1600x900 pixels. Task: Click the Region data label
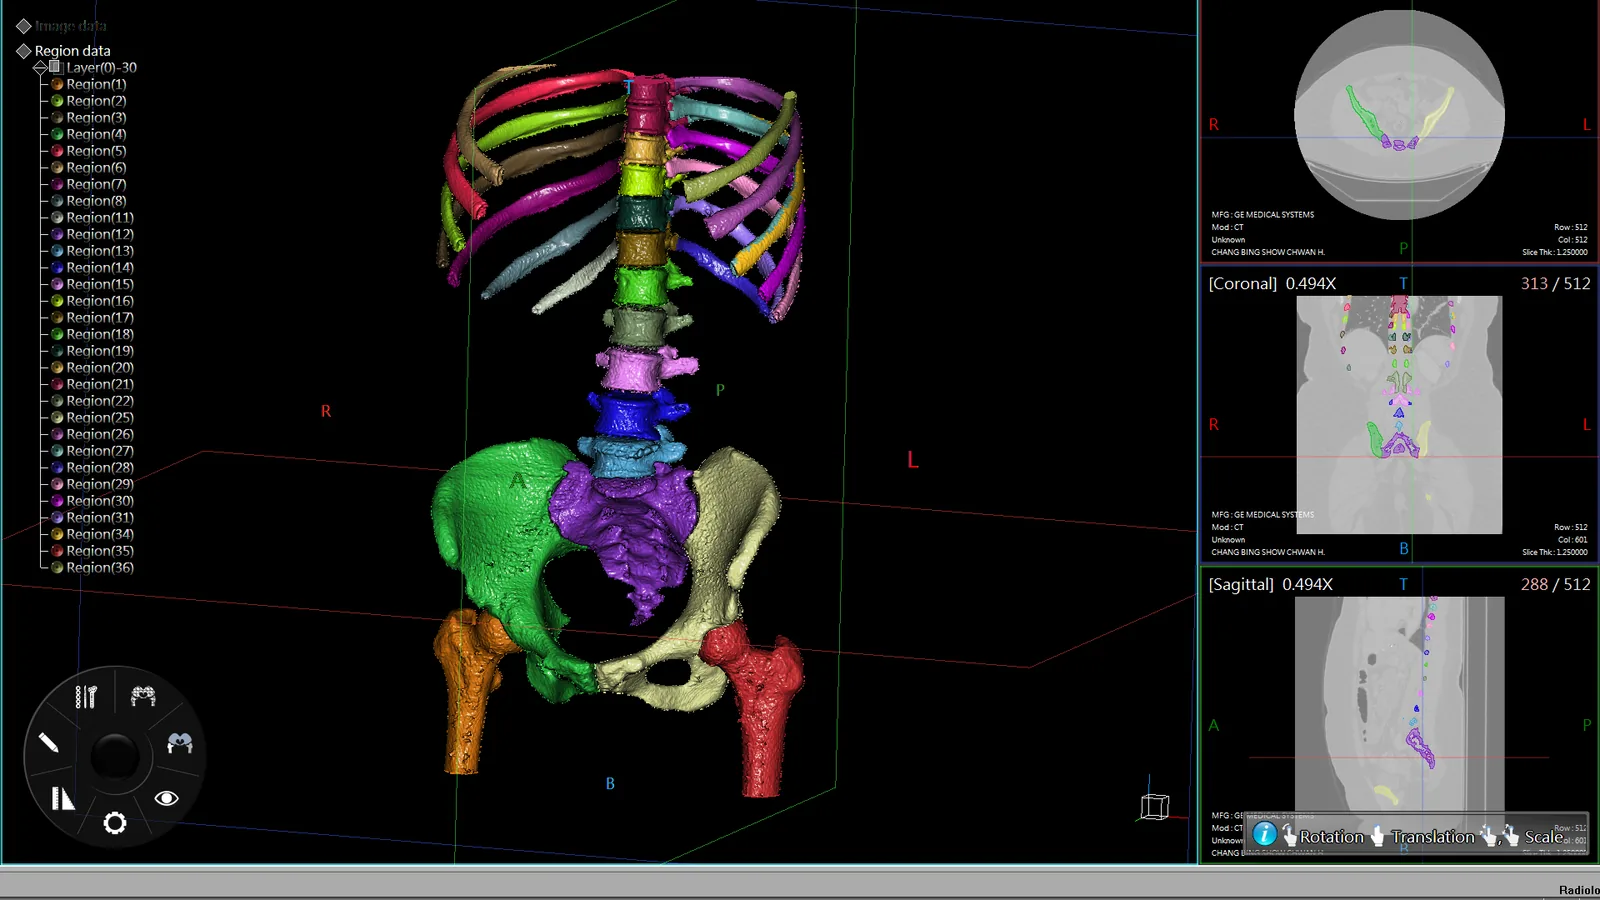[73, 51]
